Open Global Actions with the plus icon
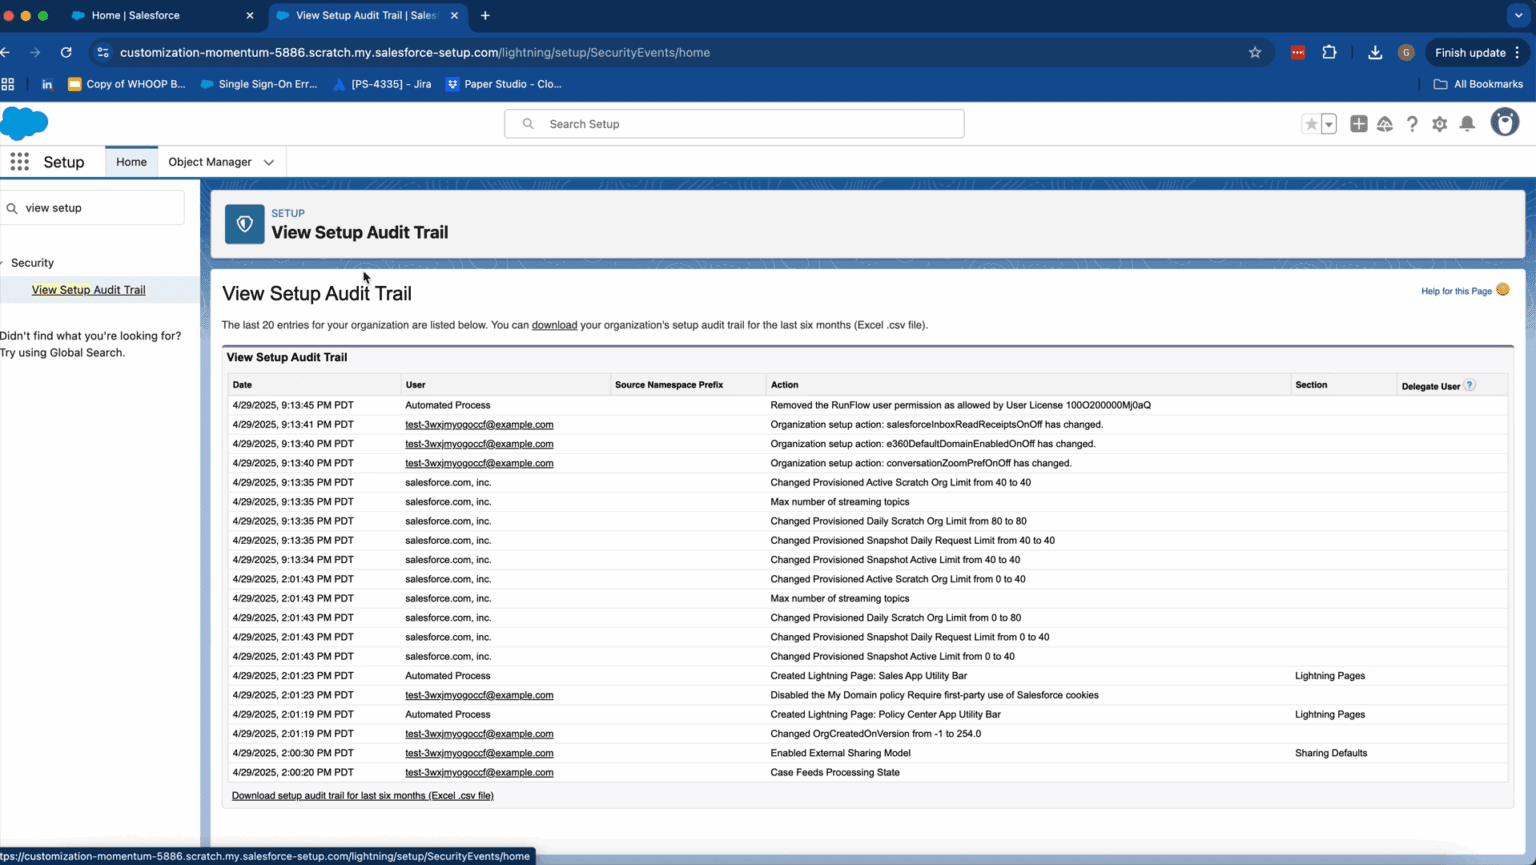Image resolution: width=1536 pixels, height=865 pixels. pos(1358,124)
